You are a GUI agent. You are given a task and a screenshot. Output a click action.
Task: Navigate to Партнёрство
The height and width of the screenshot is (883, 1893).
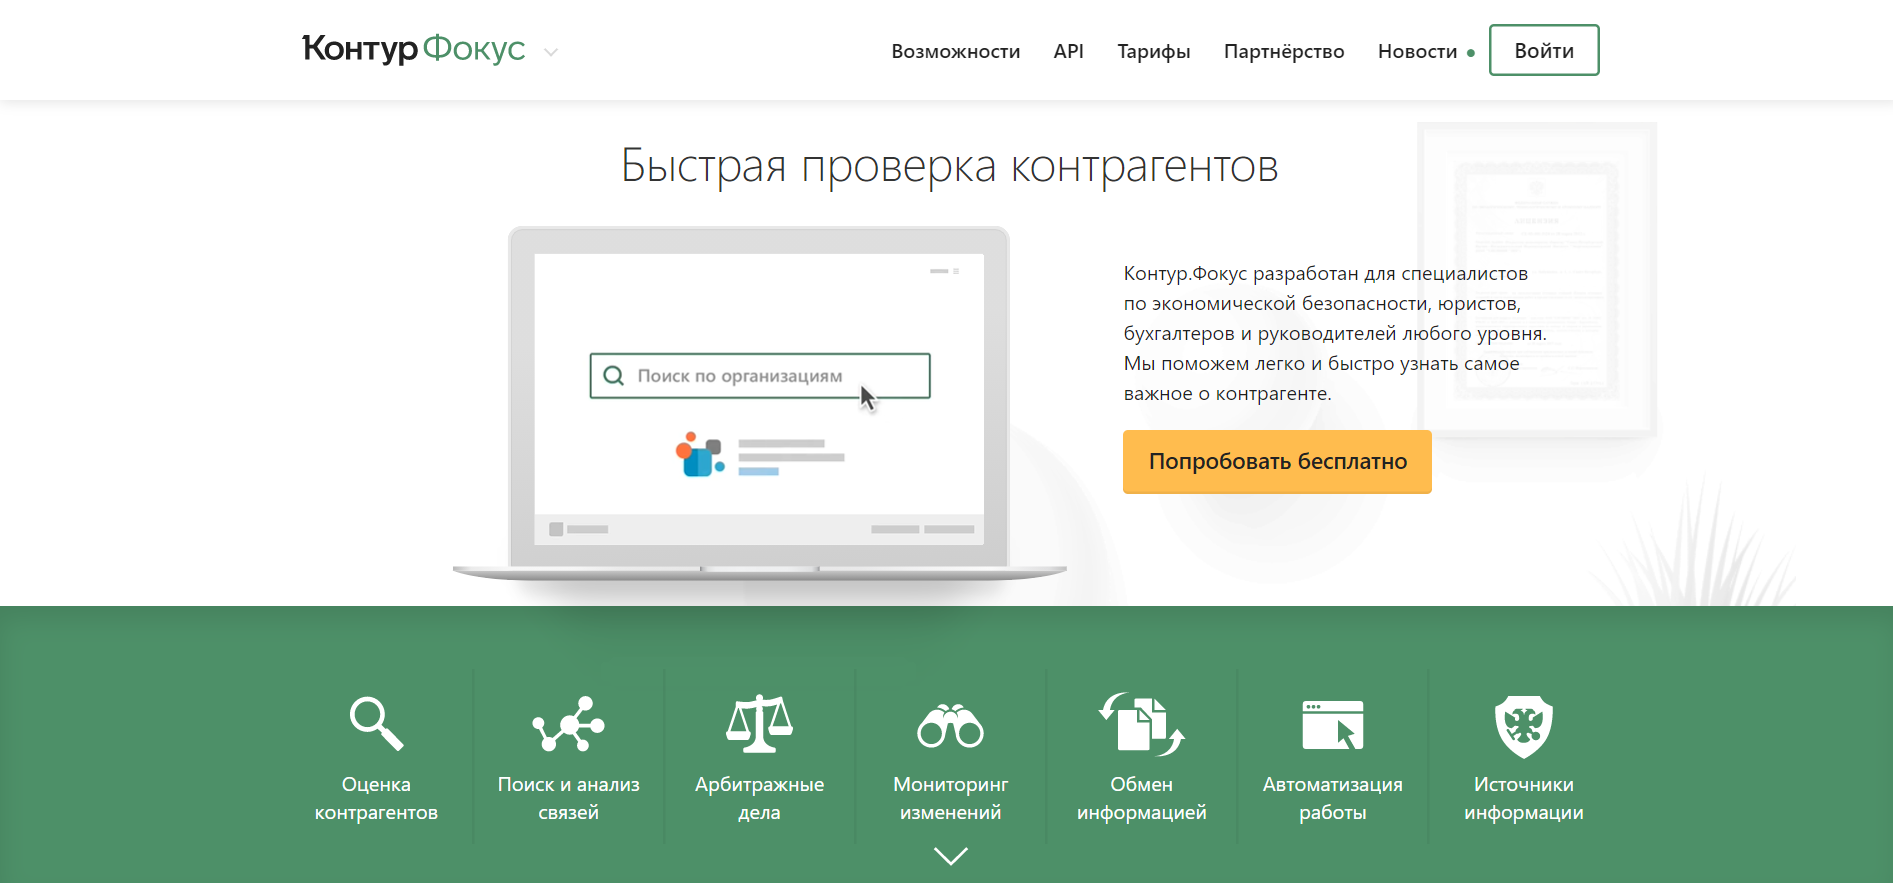(x=1284, y=51)
